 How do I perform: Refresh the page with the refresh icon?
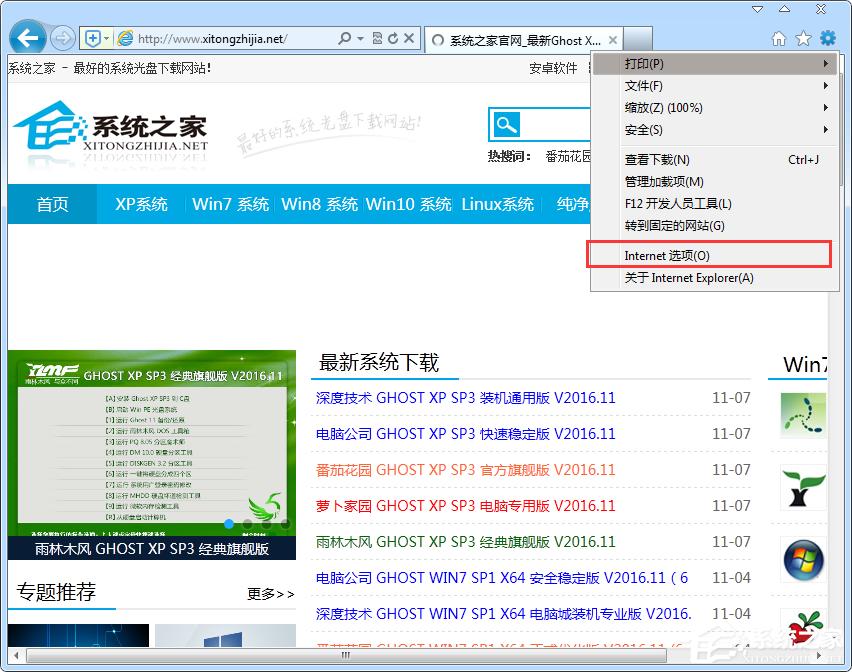click(x=393, y=38)
